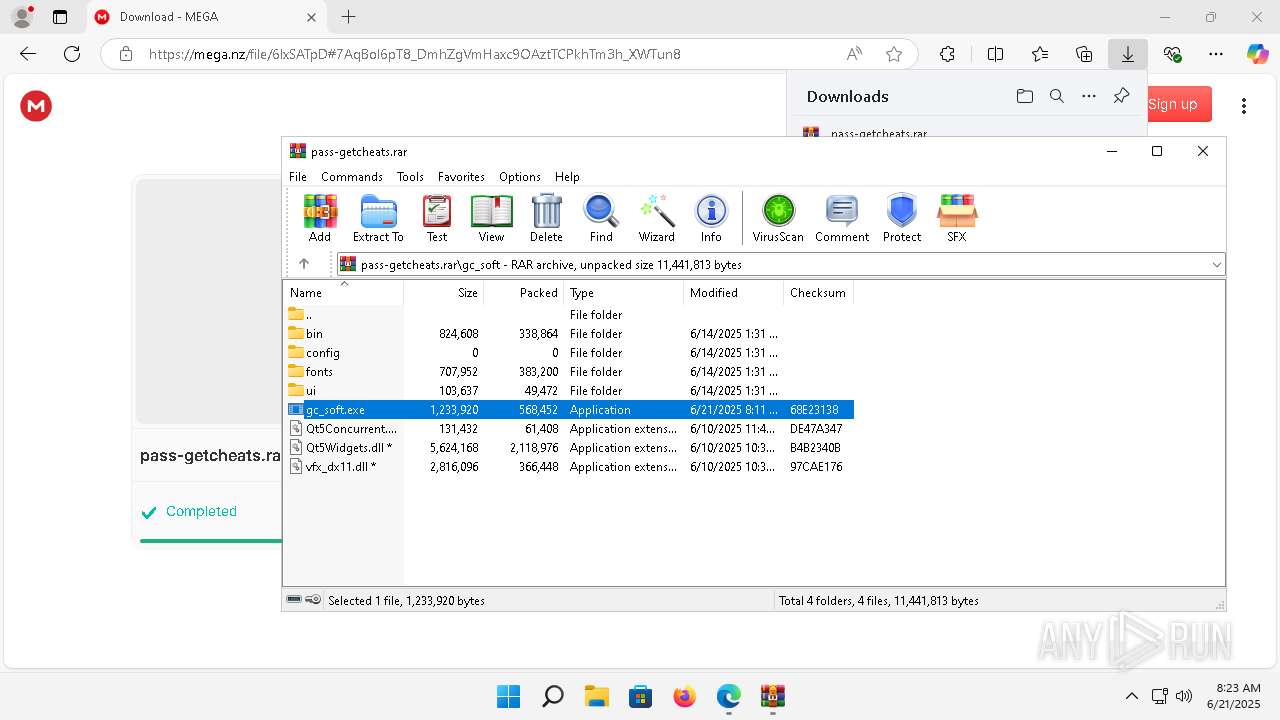
Task: Select Qt5Concurrent dll file
Action: (x=569, y=428)
